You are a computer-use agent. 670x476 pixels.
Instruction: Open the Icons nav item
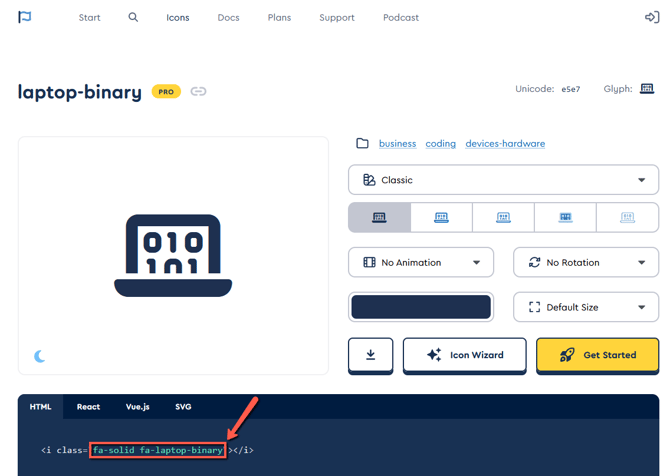tap(178, 18)
